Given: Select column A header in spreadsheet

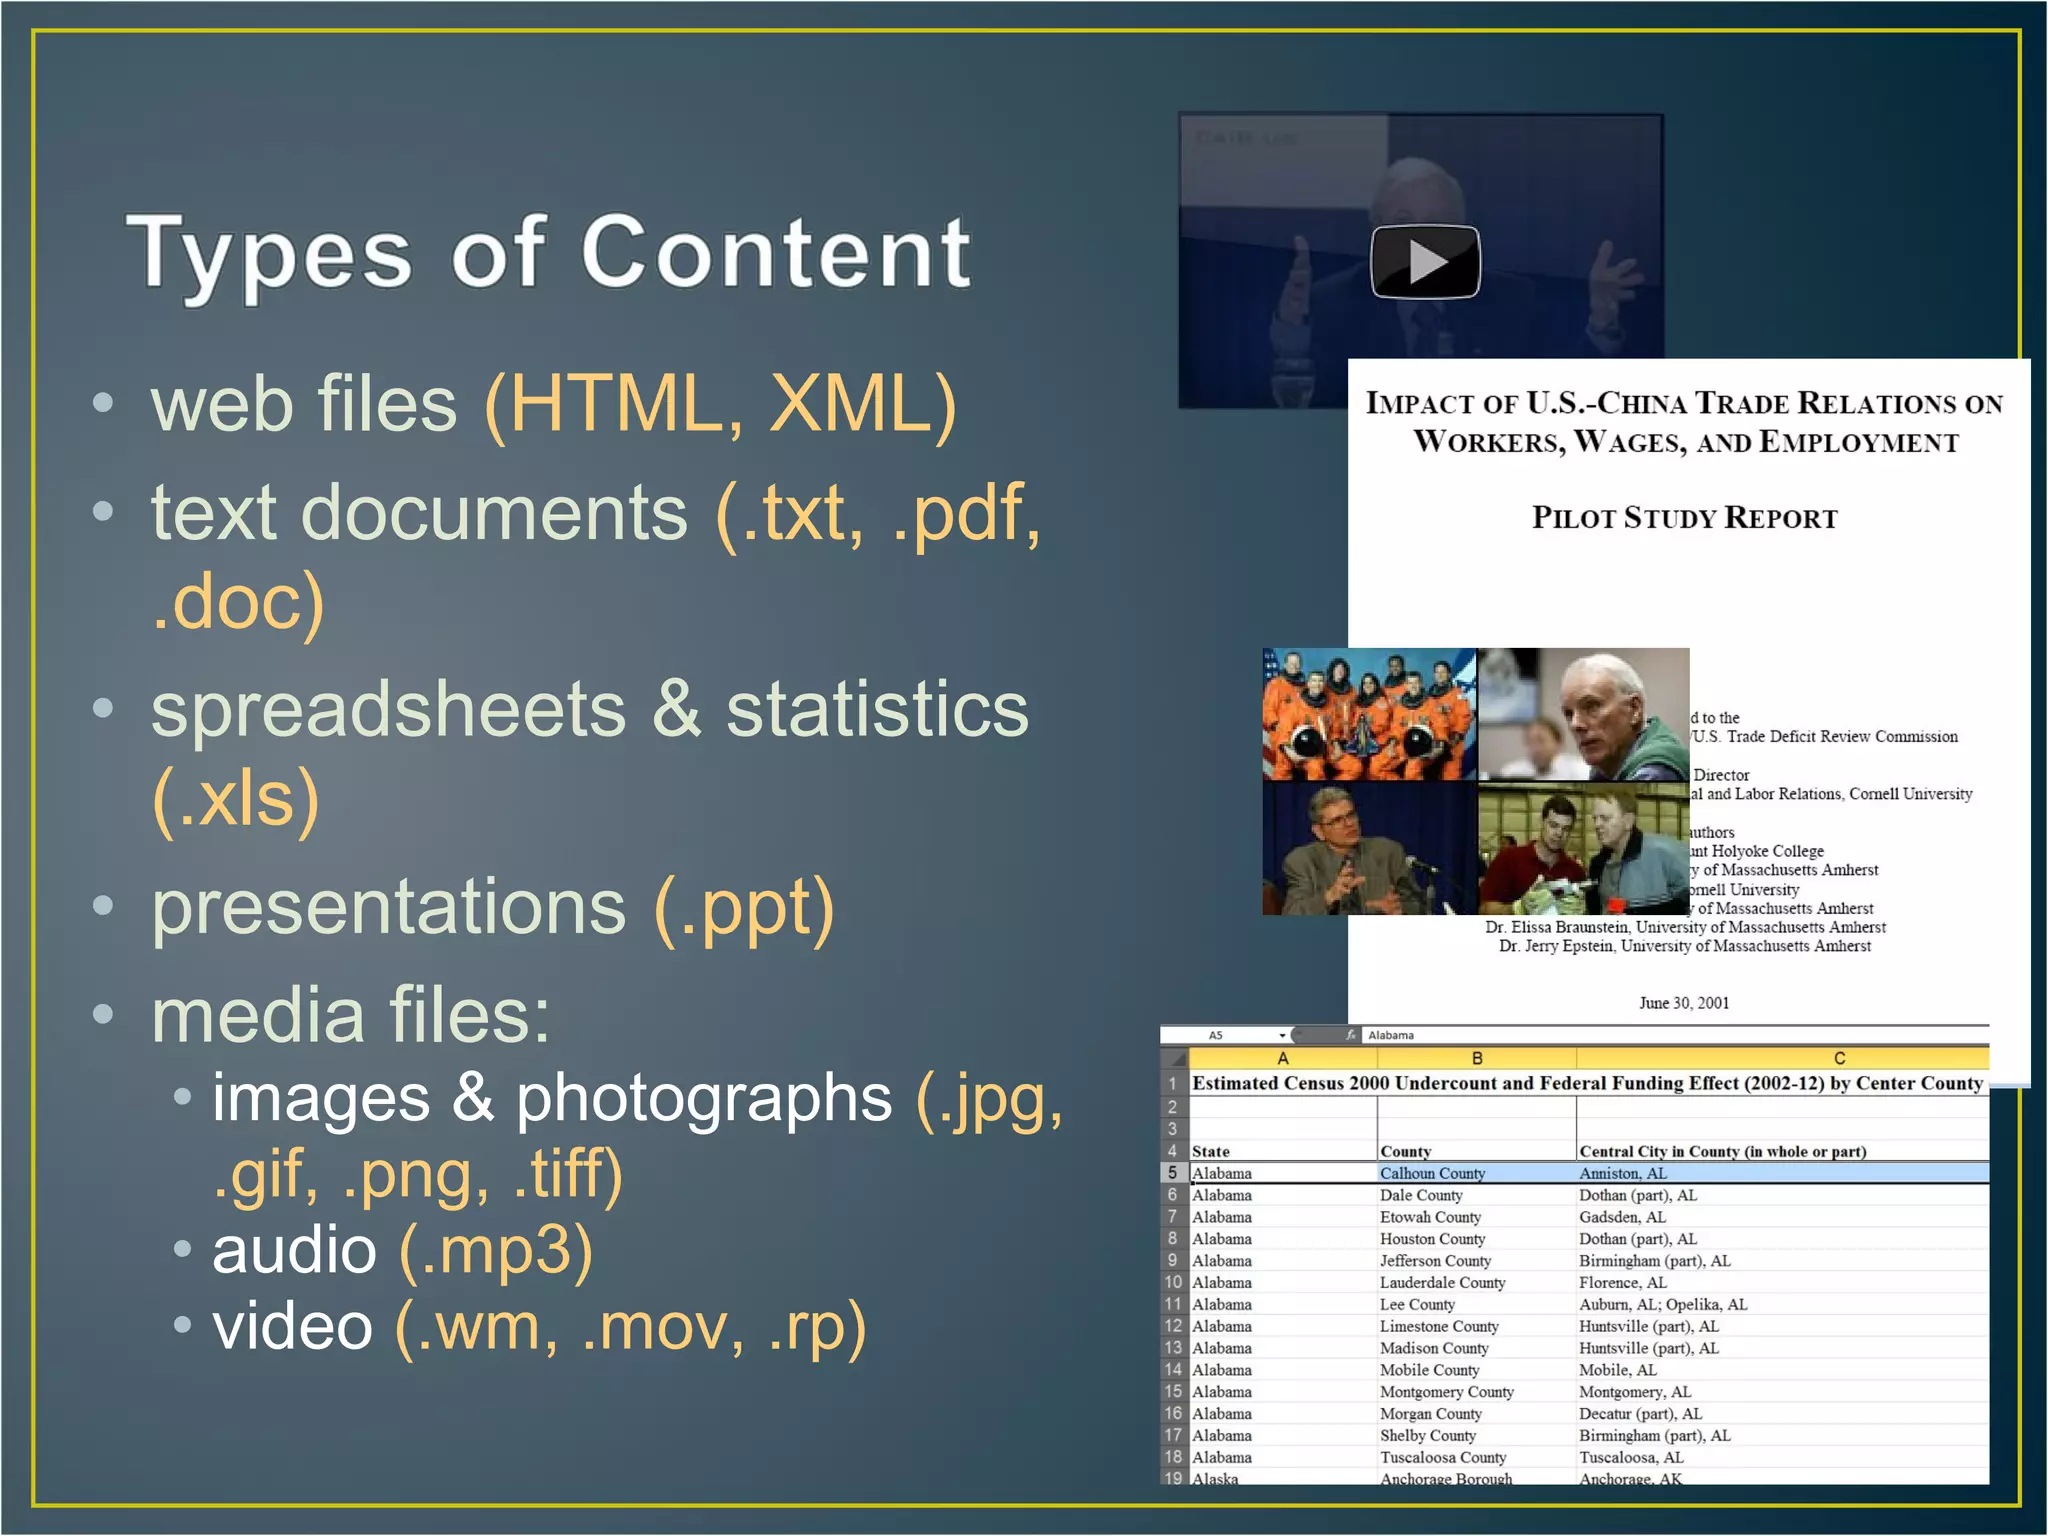Looking at the screenshot, I should coord(1283,1058).
